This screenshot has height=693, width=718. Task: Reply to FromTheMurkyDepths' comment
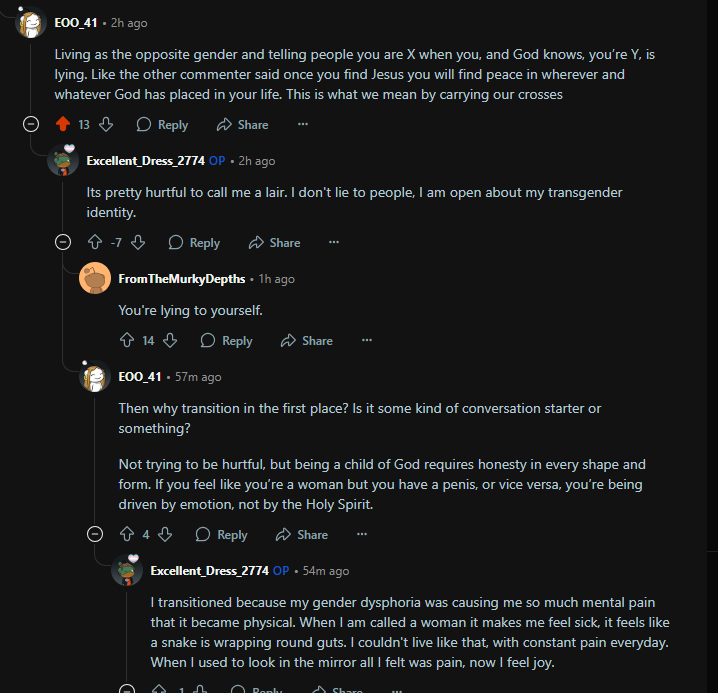tap(226, 341)
